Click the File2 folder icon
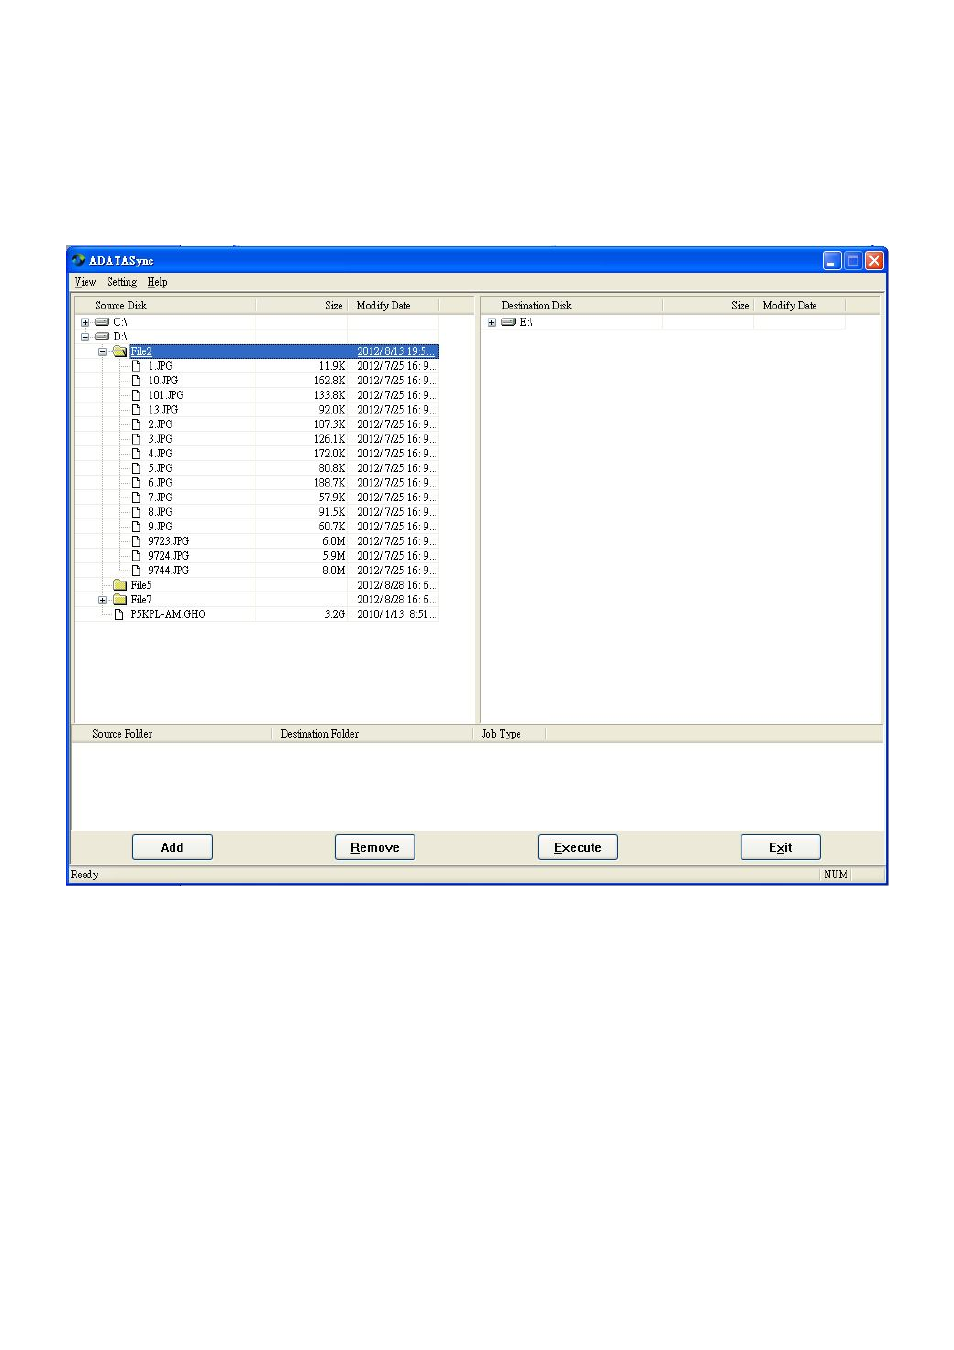Screen dimensions: 954x1350 pos(120,351)
